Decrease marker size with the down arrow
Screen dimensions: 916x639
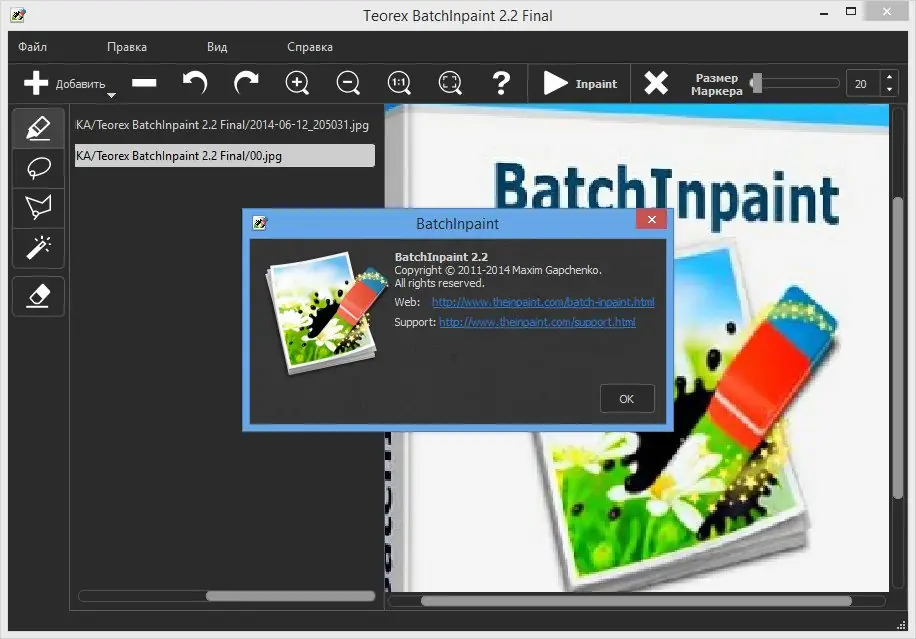point(889,90)
